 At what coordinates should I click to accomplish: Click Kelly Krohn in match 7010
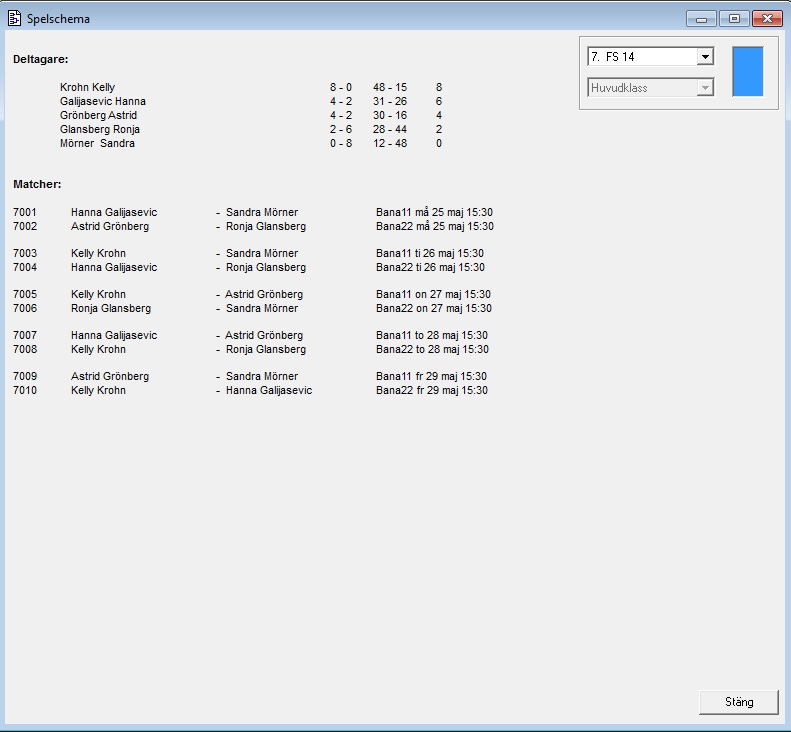tap(98, 391)
